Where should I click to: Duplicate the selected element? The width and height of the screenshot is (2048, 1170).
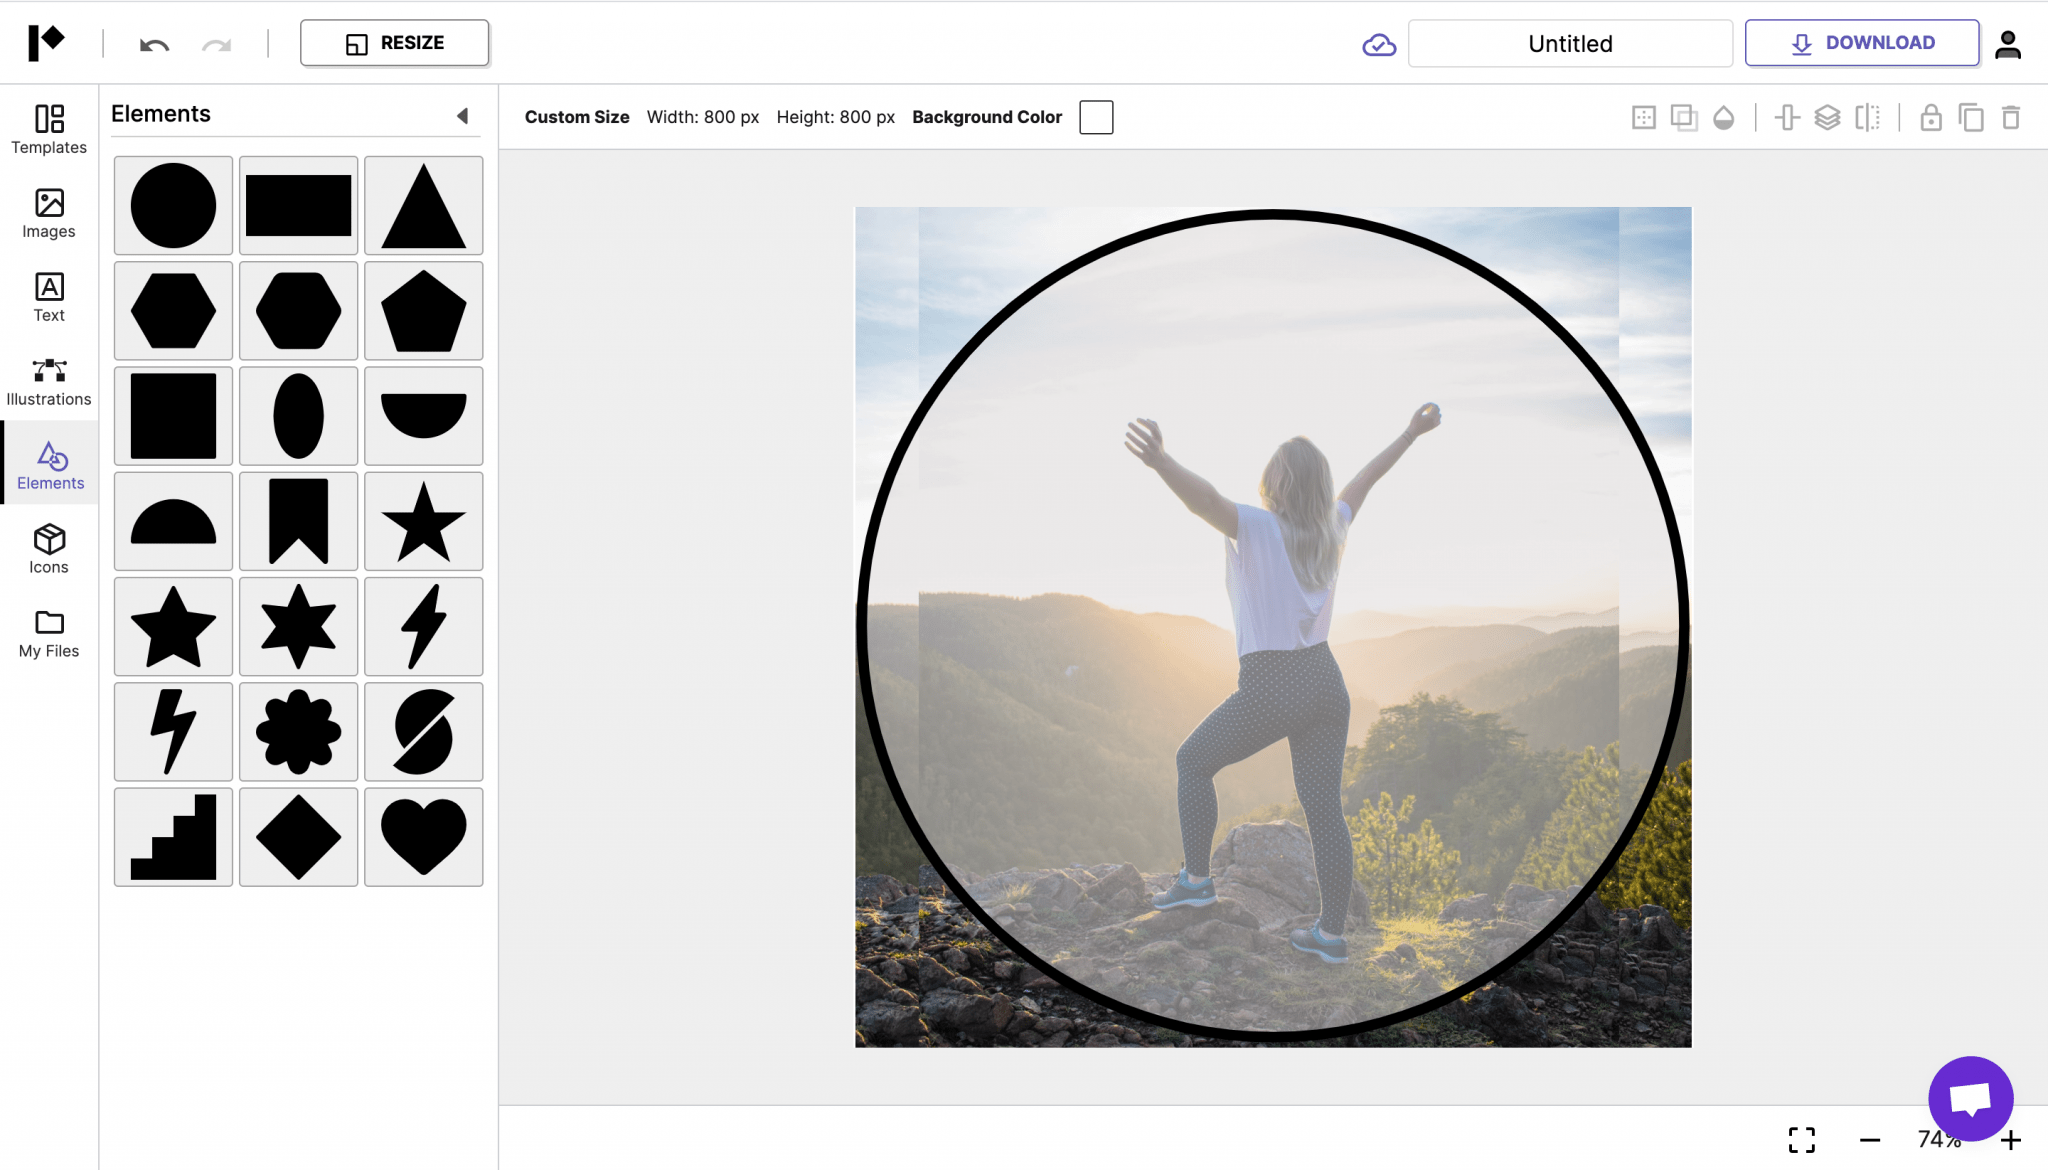coord(1970,117)
